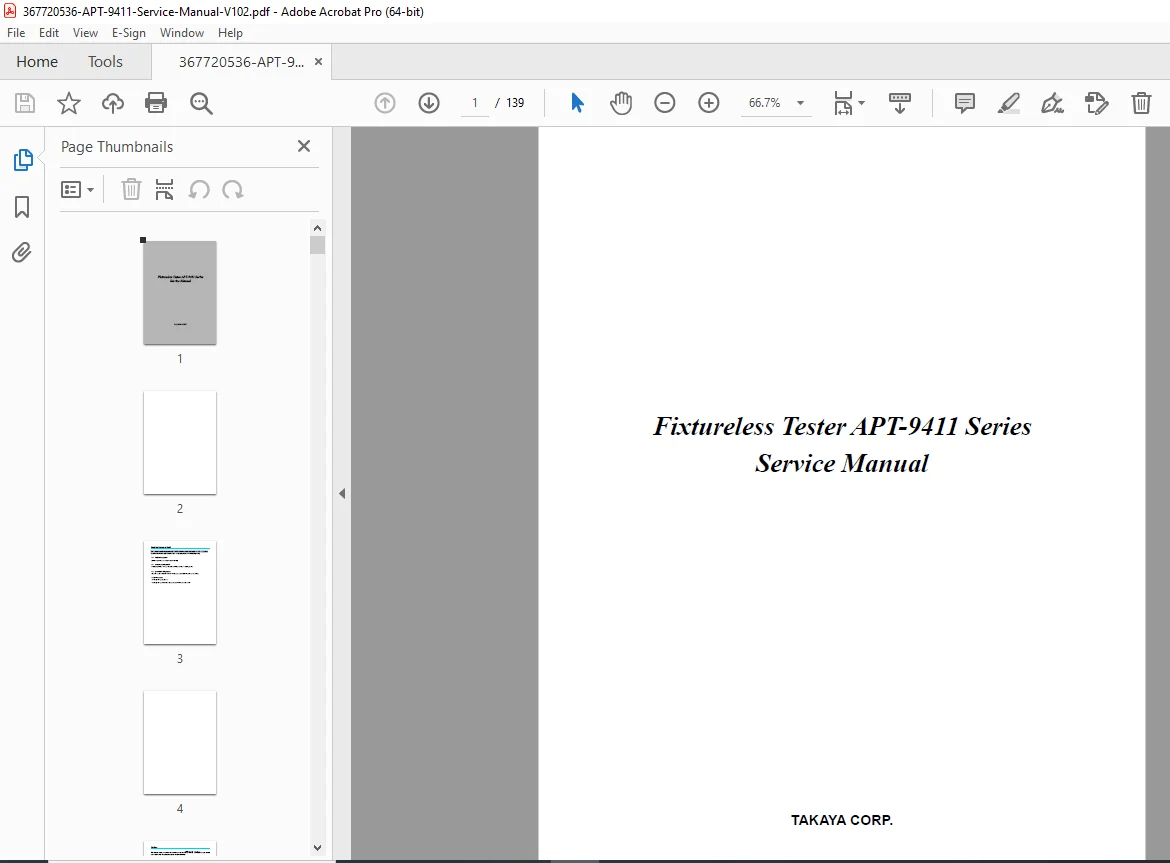Viewport: 1170px width, 863px height.
Task: Open the Attachments paperclip panel
Action: tap(22, 253)
